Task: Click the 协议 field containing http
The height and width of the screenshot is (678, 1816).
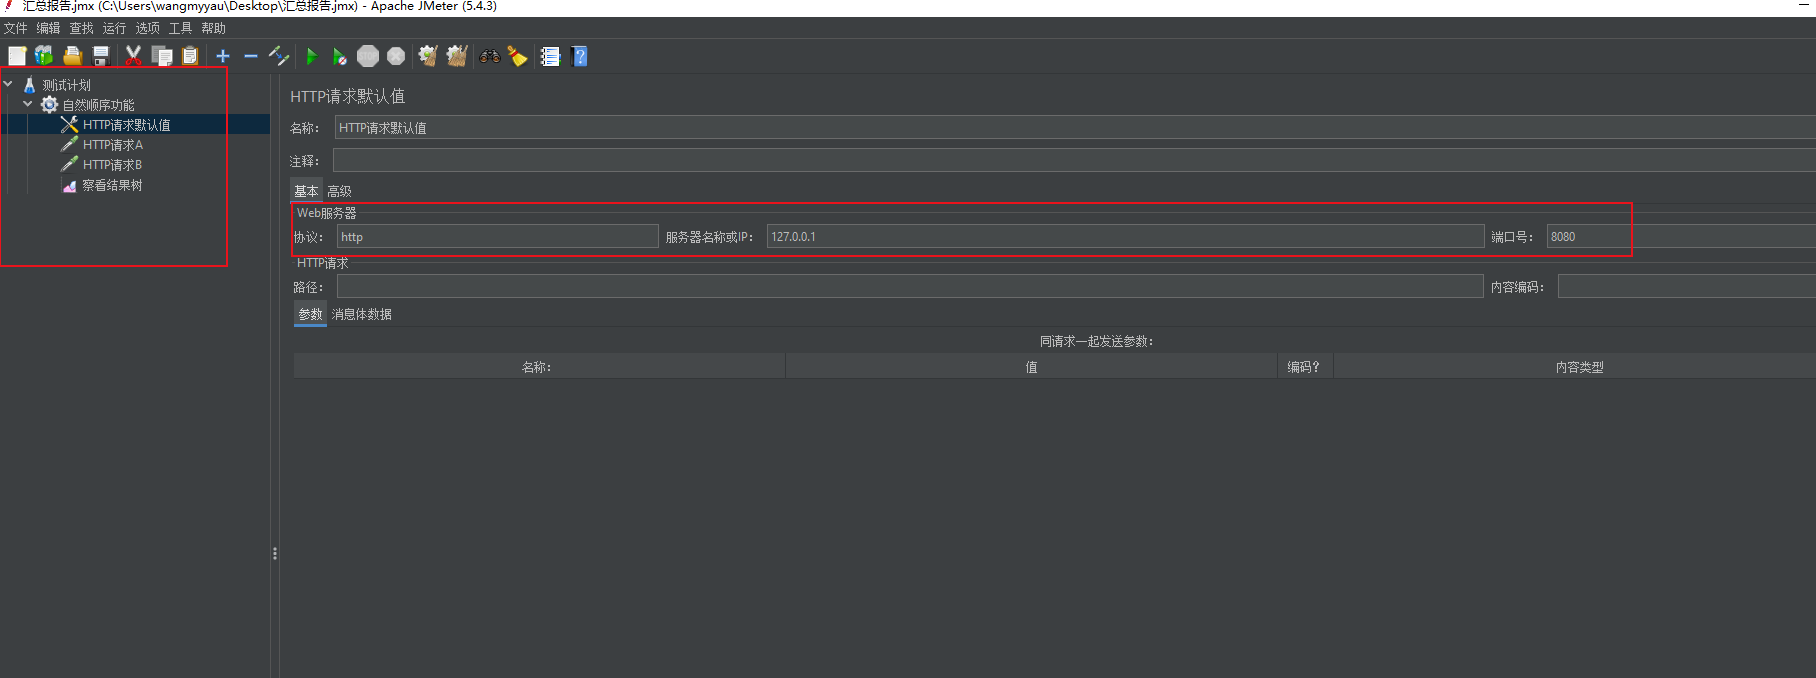Action: click(497, 236)
